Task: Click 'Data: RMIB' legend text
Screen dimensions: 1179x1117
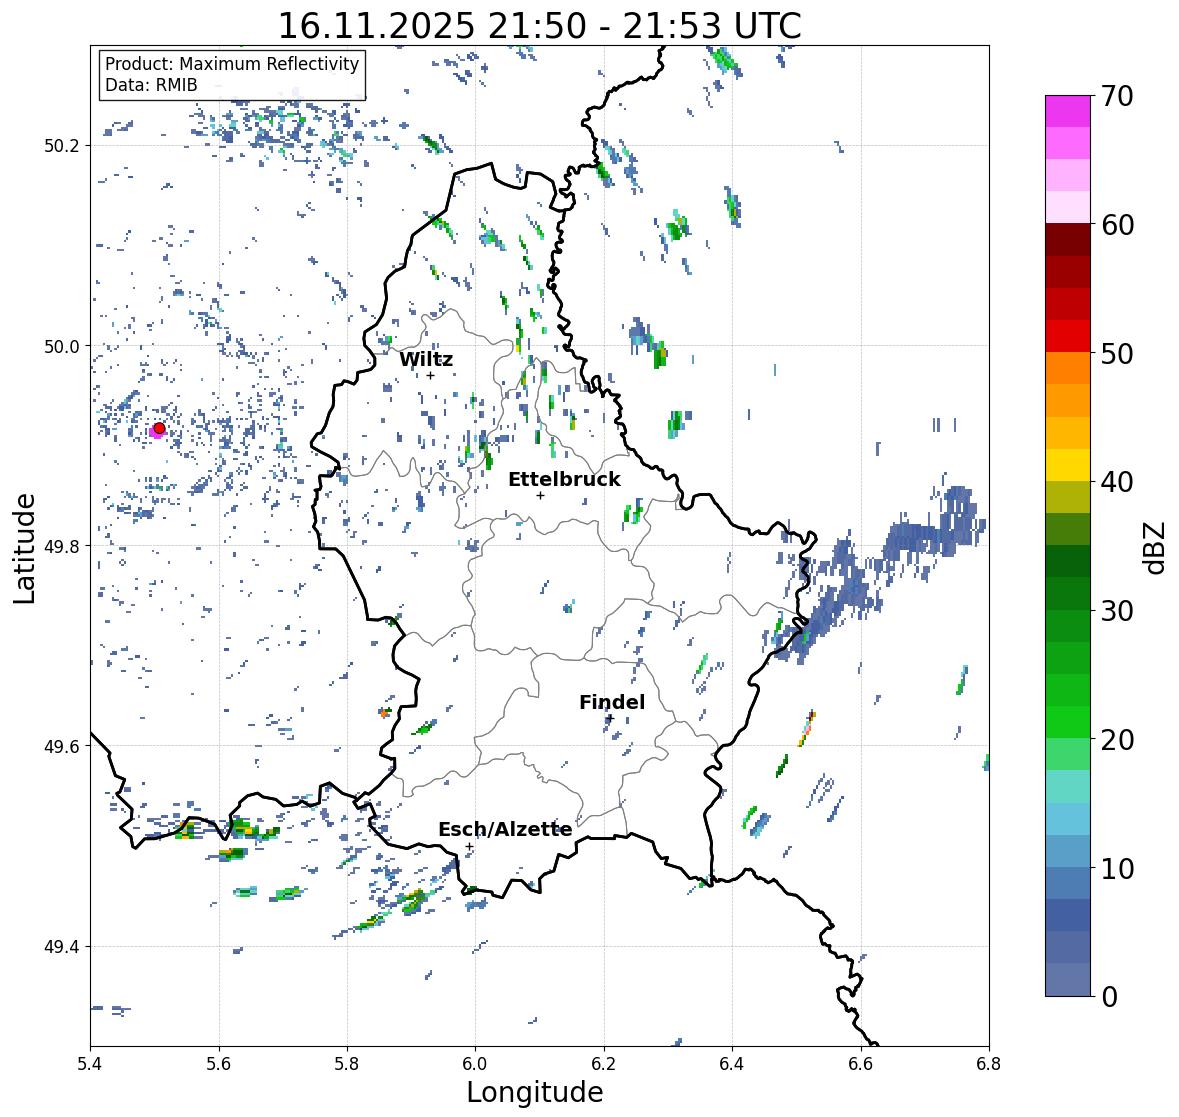Action: click(151, 85)
